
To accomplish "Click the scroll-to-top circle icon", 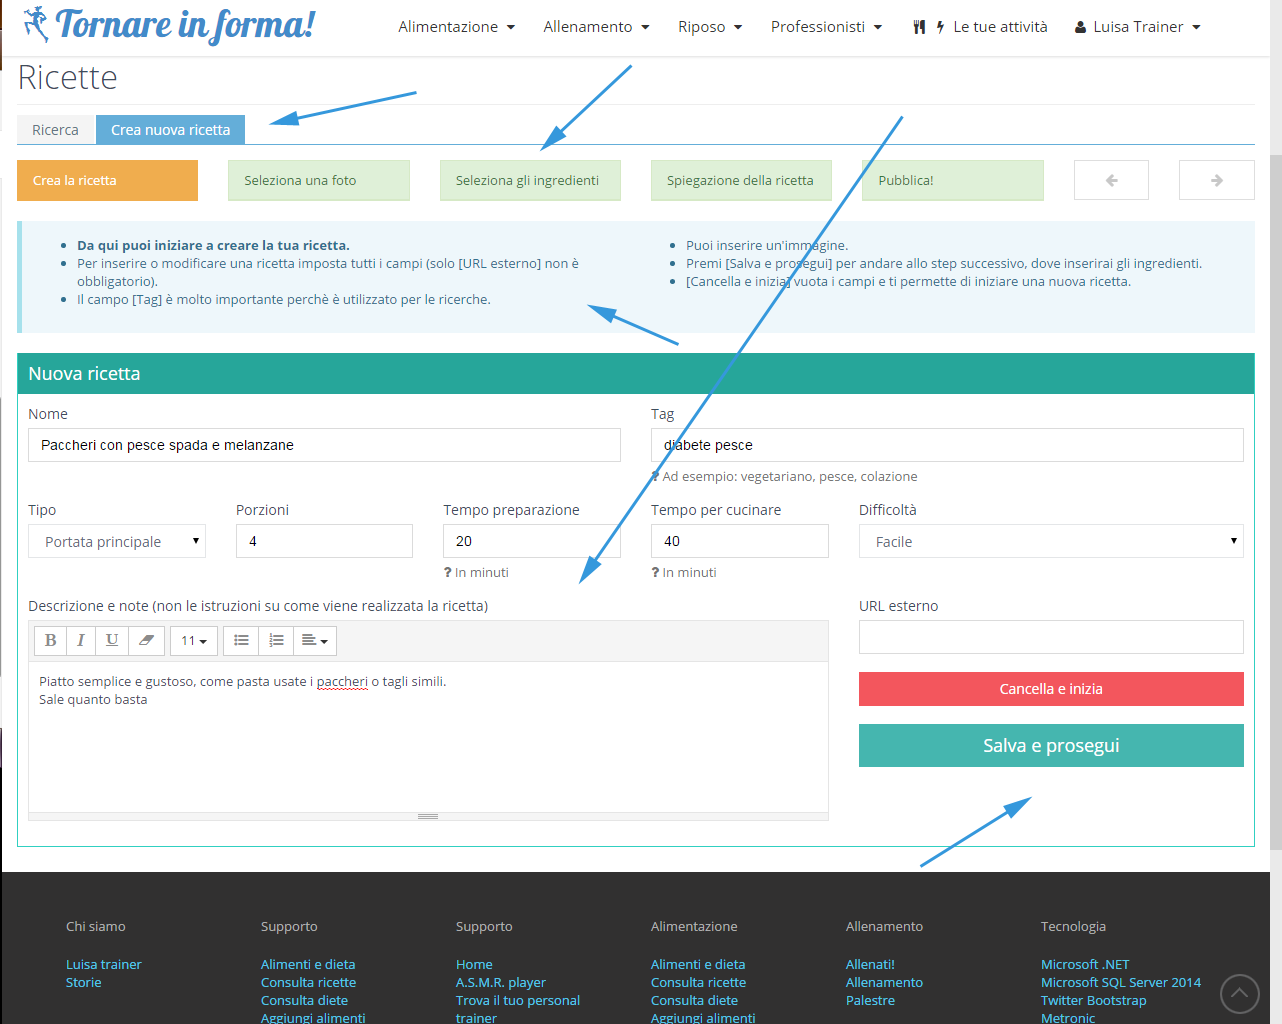I will (1239, 993).
